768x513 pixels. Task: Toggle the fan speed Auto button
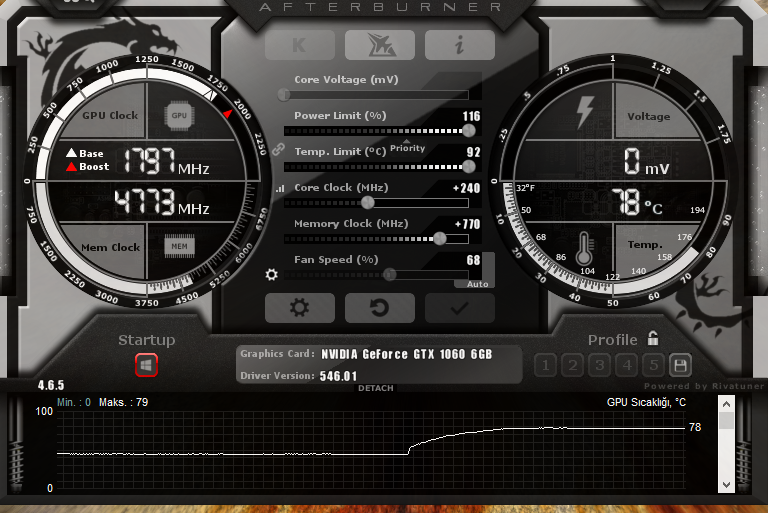[x=478, y=284]
